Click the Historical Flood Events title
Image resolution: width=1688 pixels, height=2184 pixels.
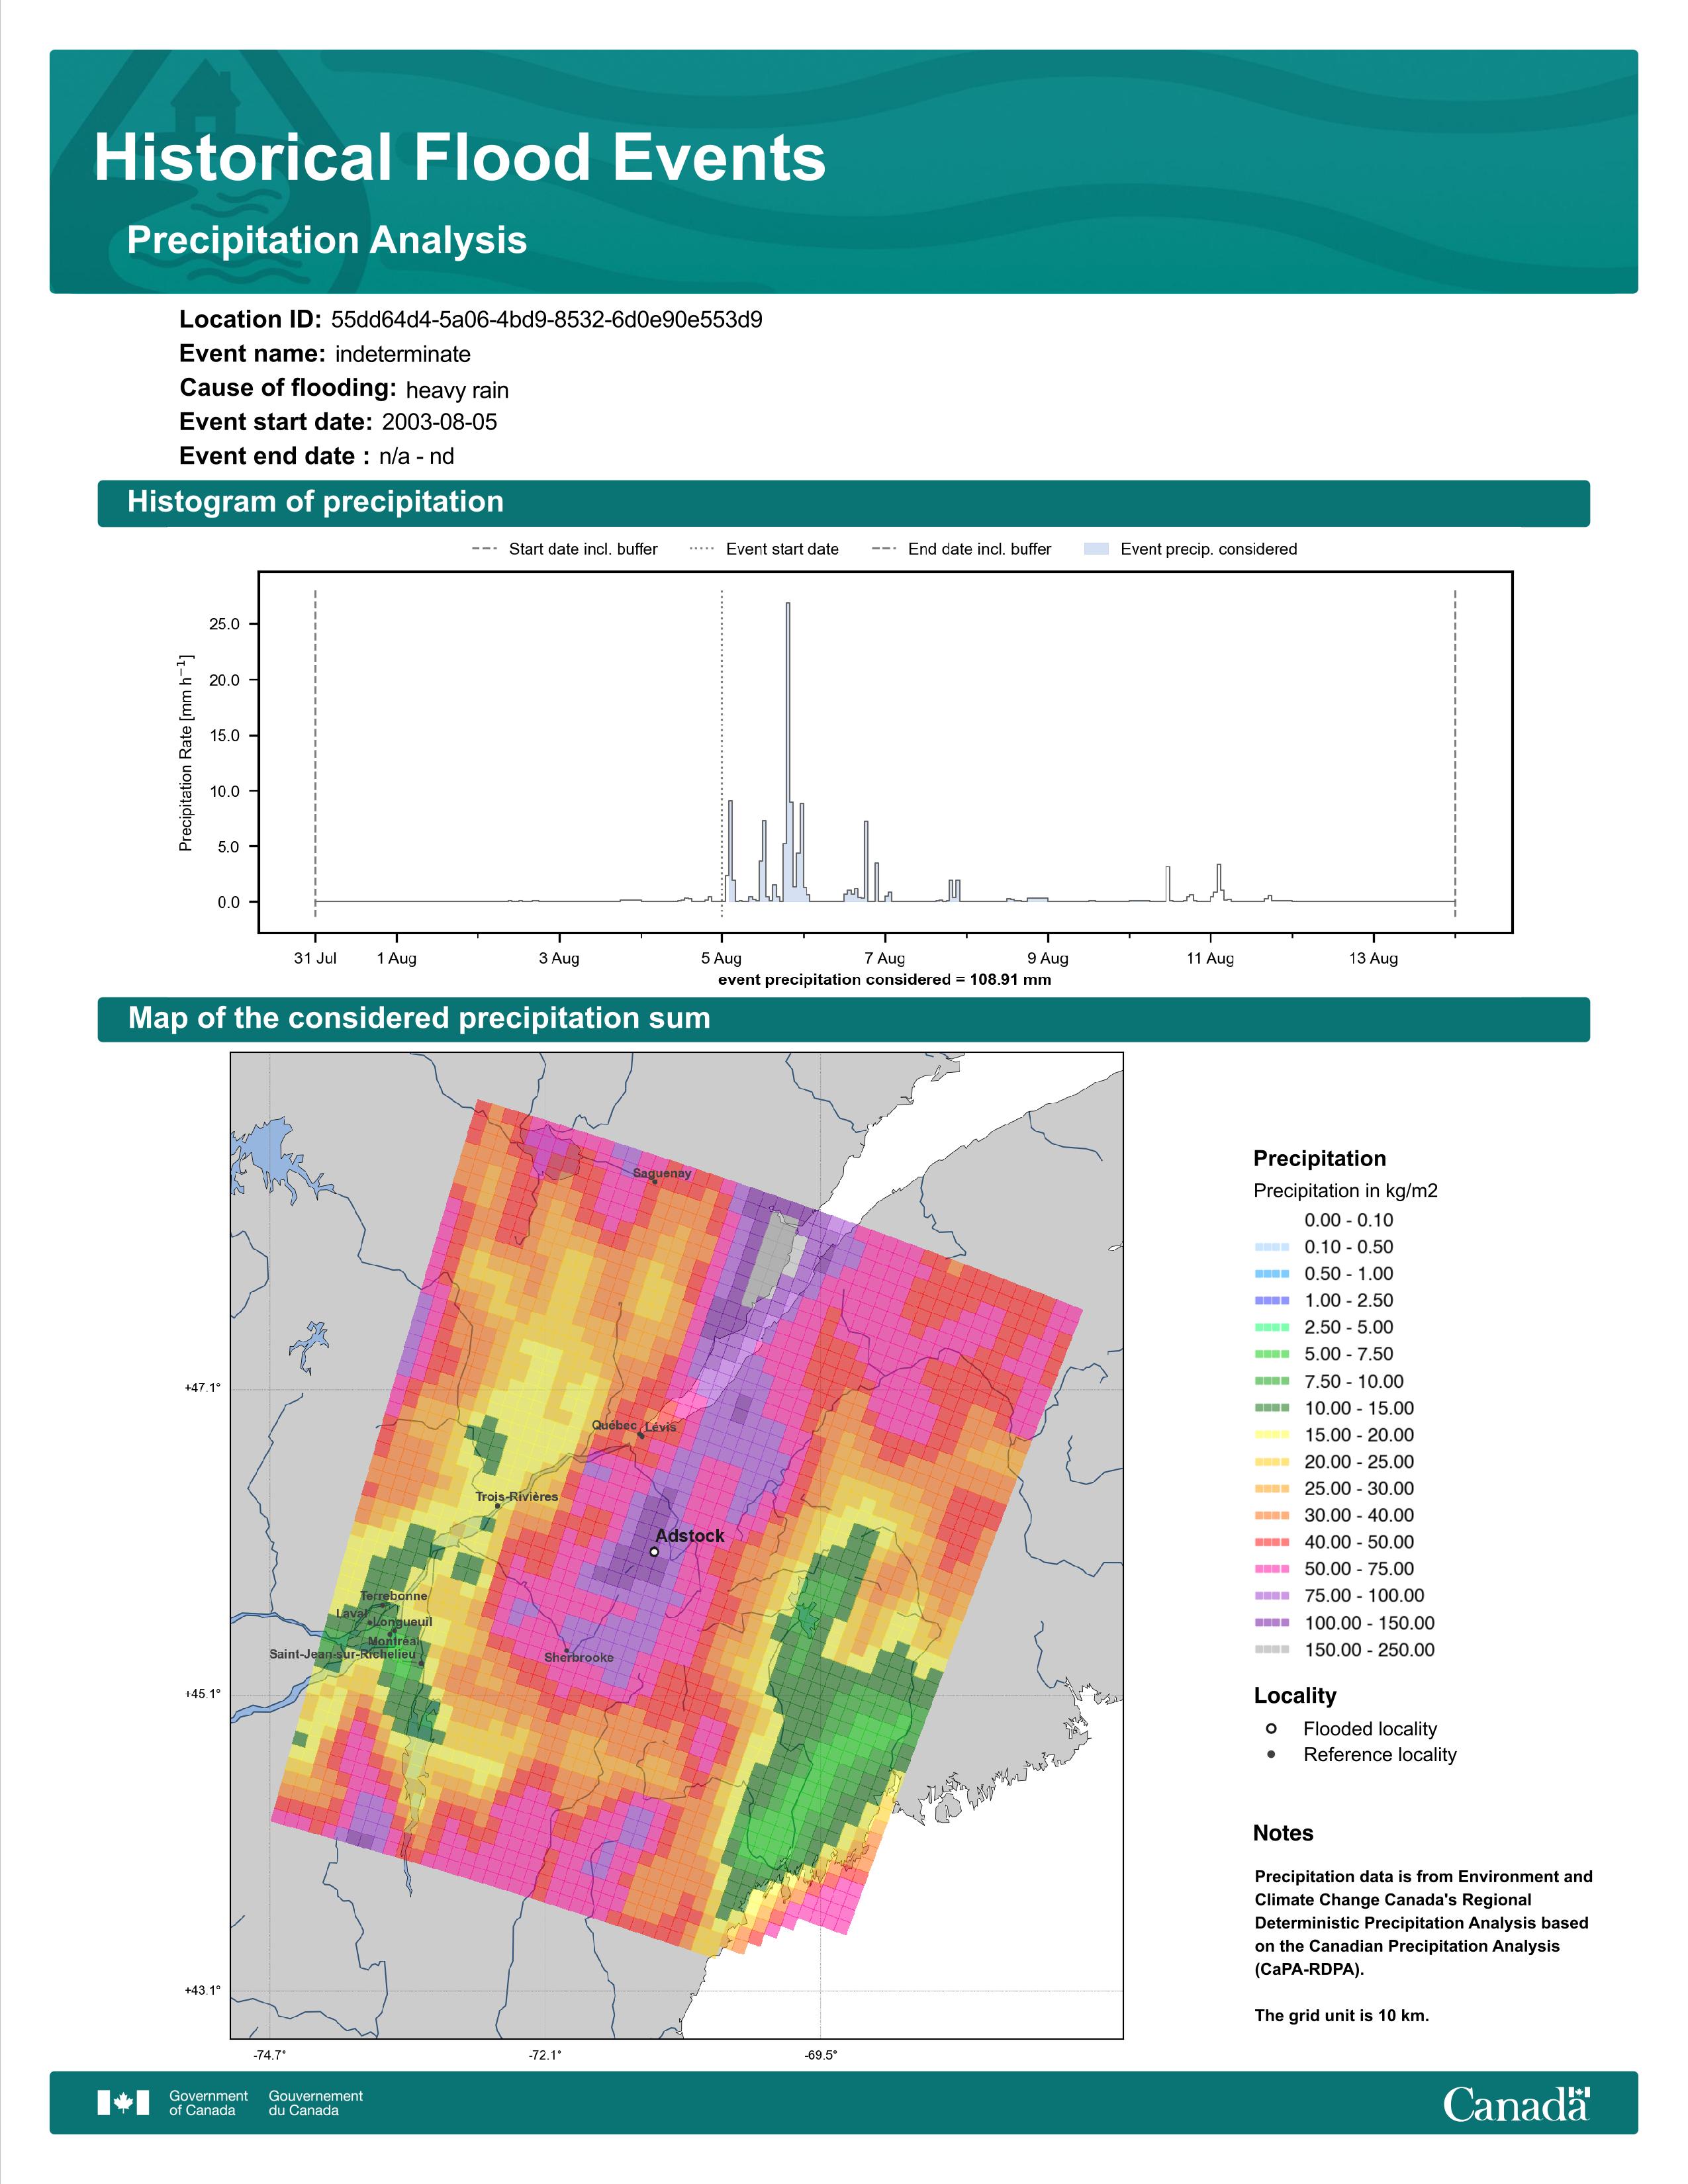[x=460, y=158]
